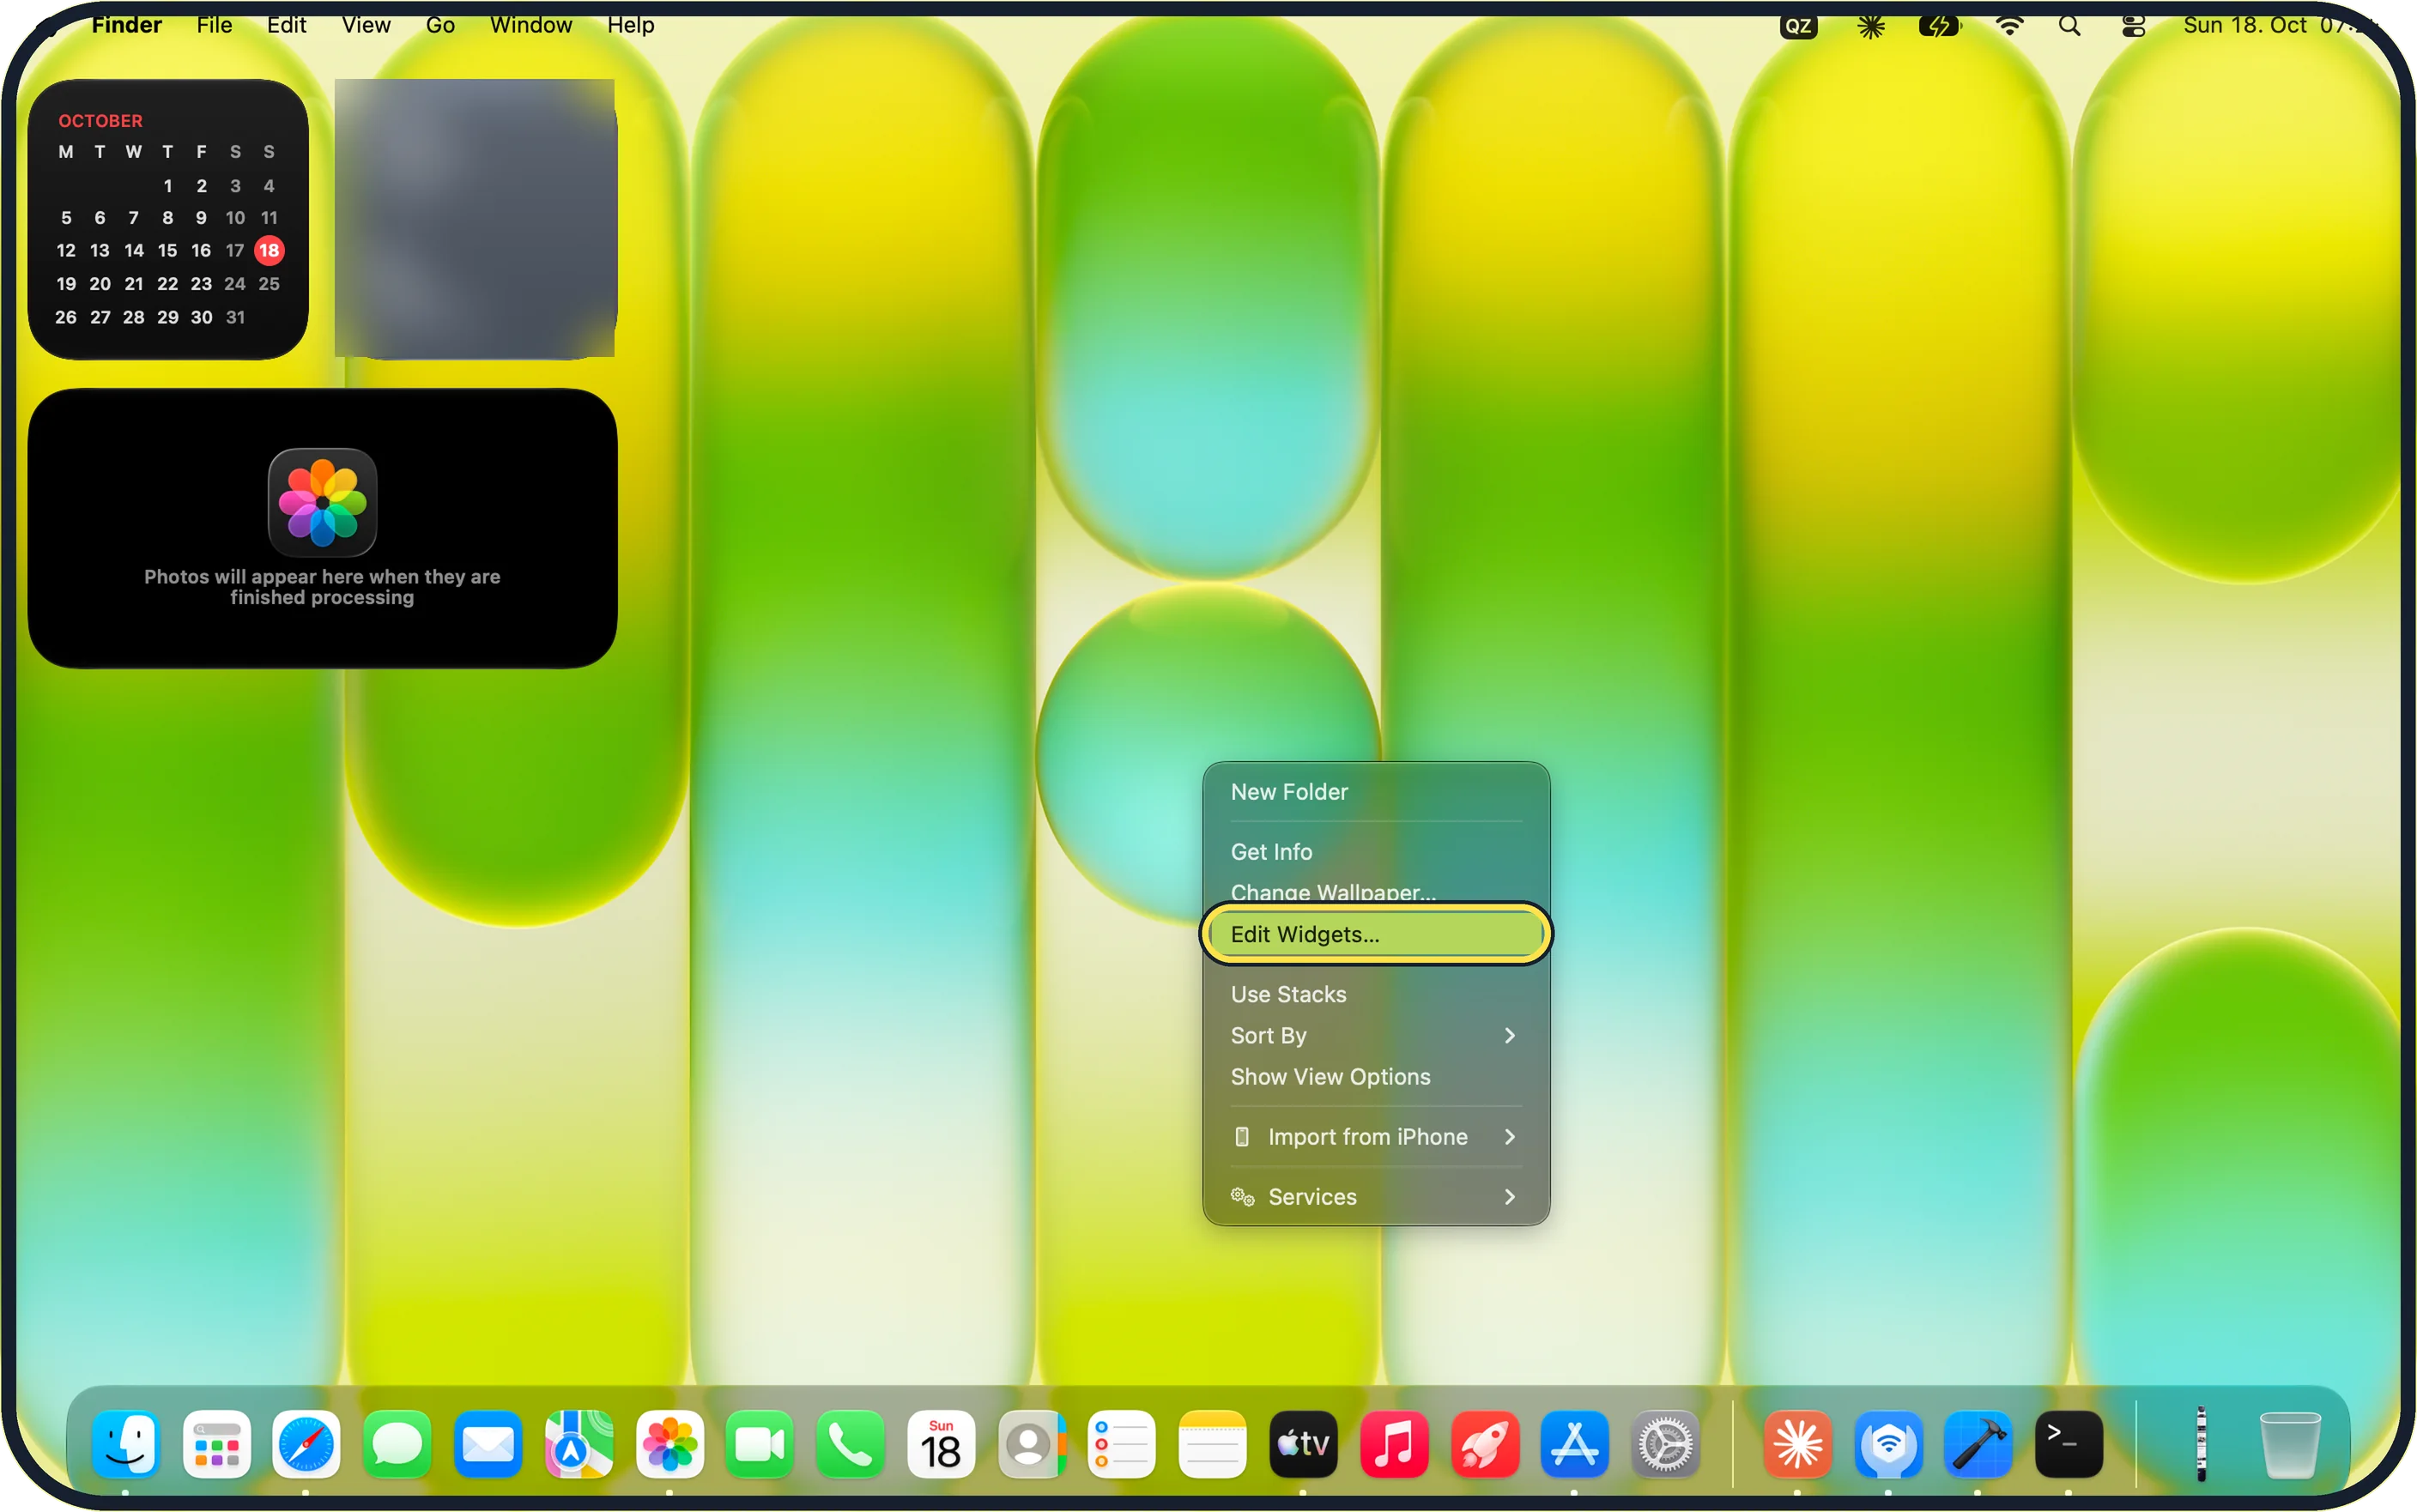
Task: Open Xcode hammer icon in the Dock
Action: (x=1977, y=1444)
